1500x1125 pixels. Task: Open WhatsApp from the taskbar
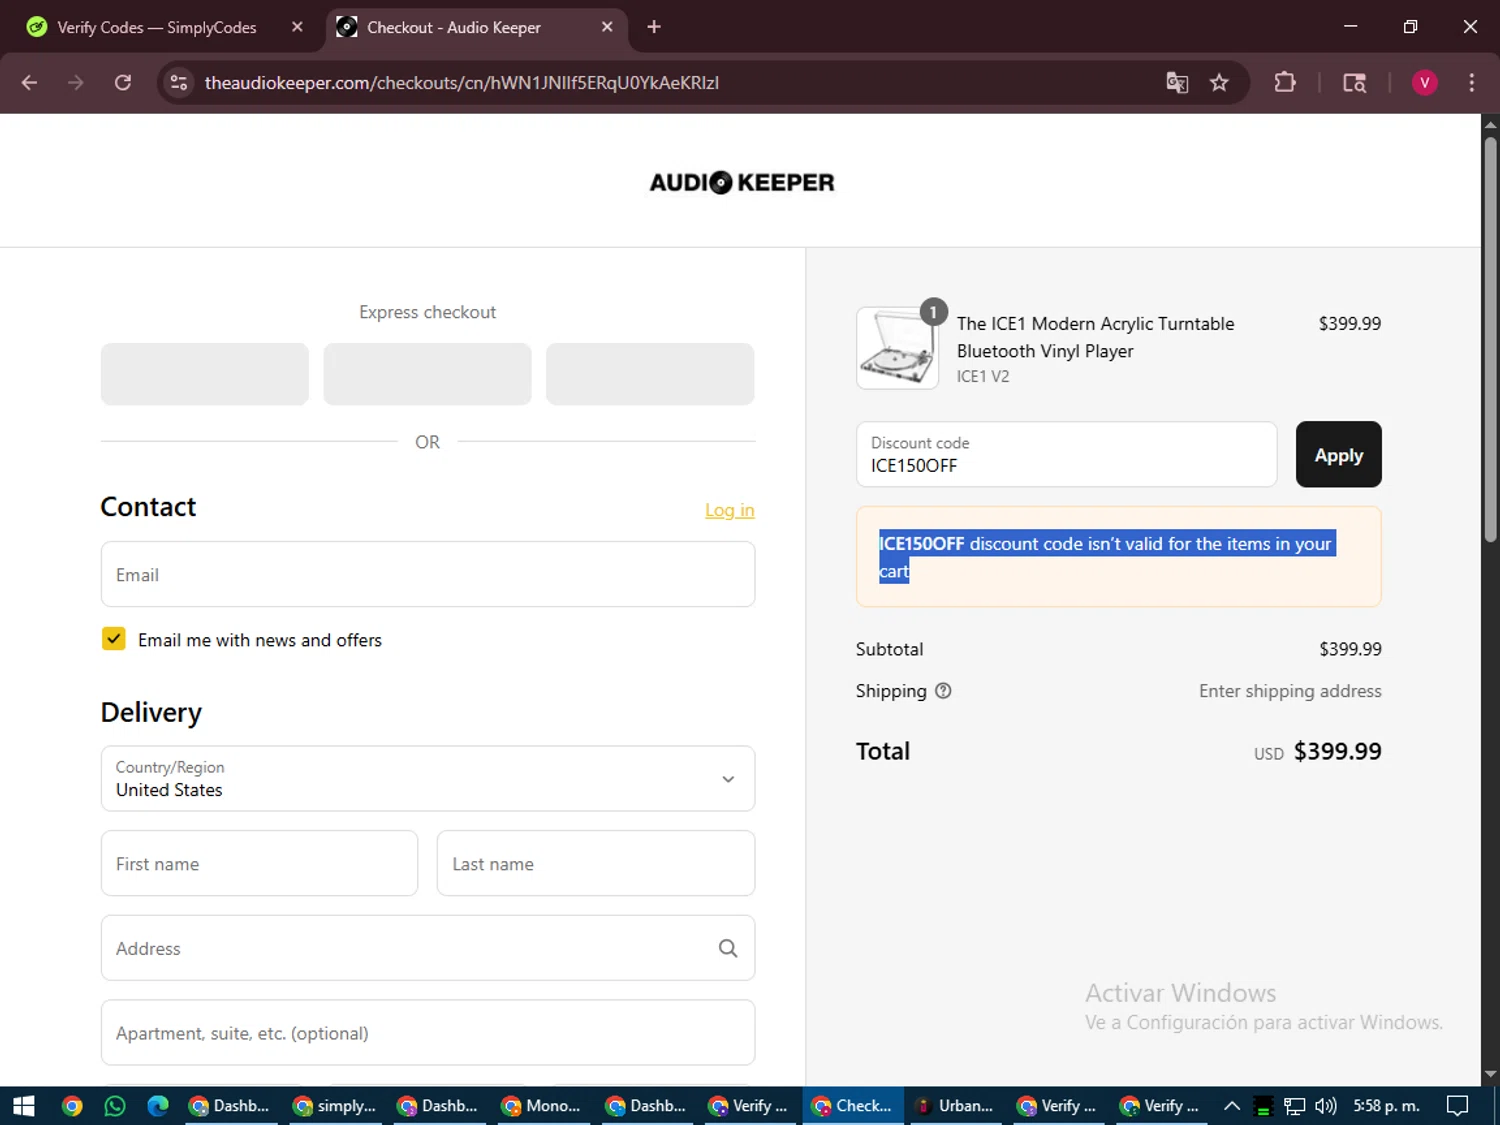tap(115, 1106)
